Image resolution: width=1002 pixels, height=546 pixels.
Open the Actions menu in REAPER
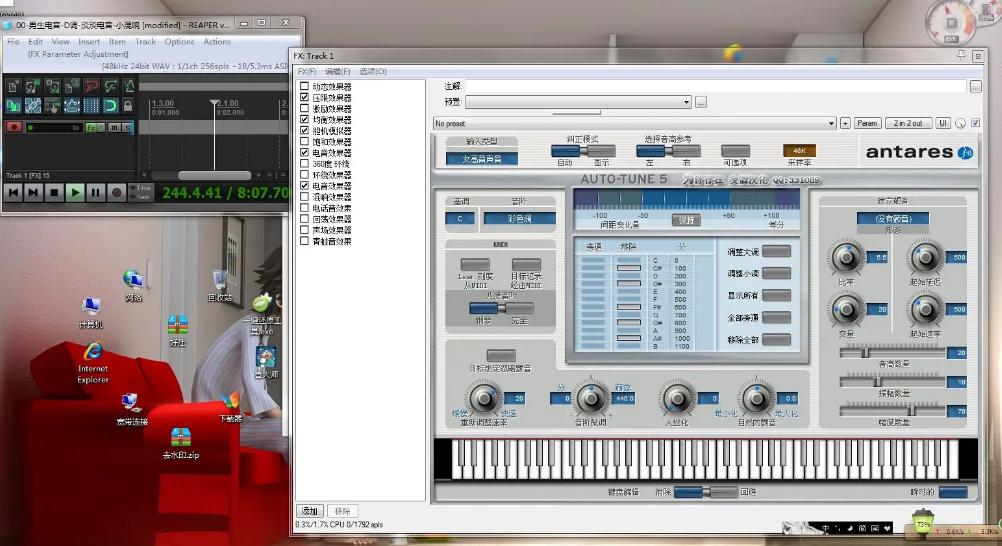pyautogui.click(x=217, y=42)
